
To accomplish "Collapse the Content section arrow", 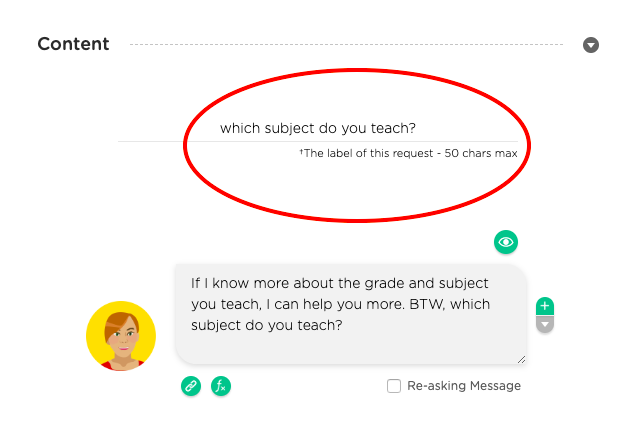I will 591,45.
